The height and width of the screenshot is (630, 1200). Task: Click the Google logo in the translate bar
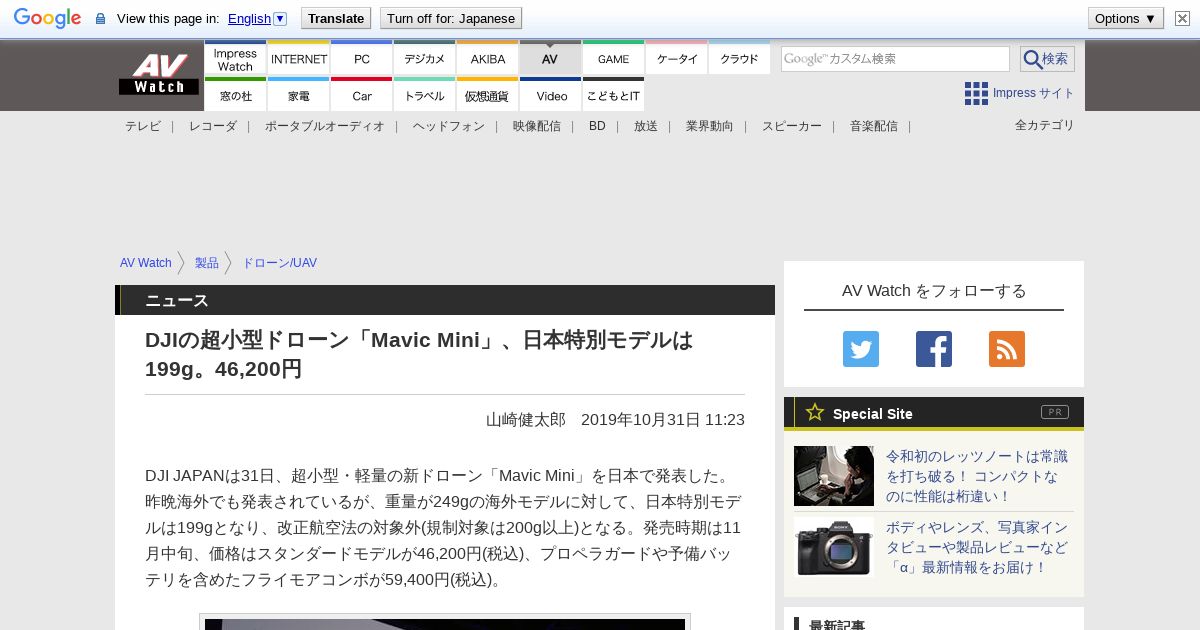point(47,18)
